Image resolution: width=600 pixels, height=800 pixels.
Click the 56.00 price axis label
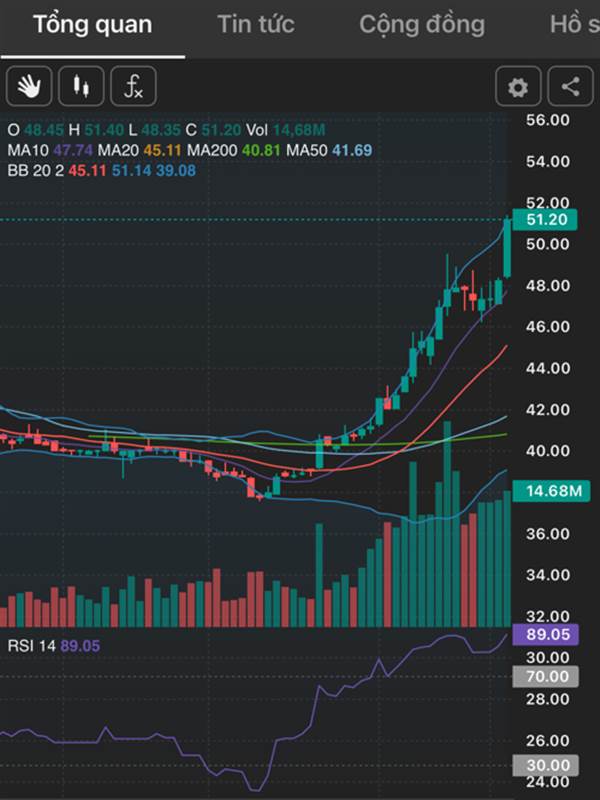click(x=547, y=120)
